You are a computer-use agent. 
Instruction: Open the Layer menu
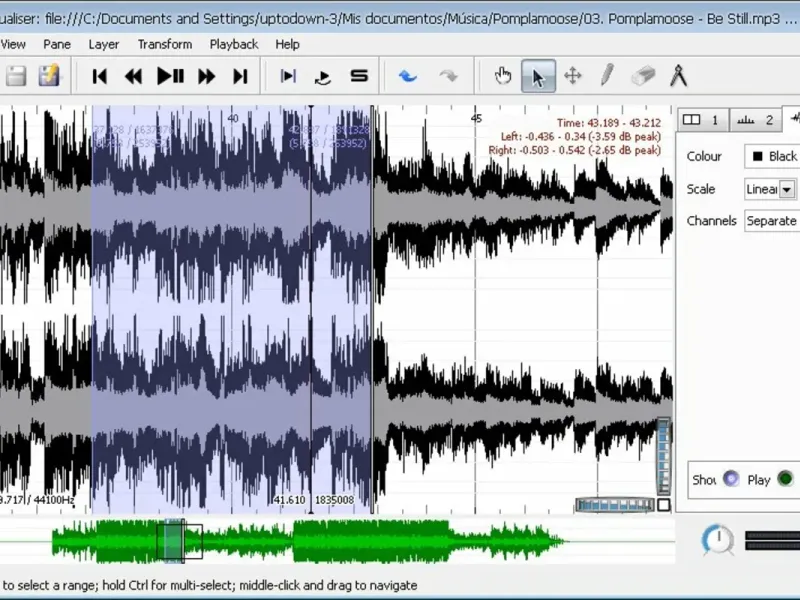coord(104,44)
